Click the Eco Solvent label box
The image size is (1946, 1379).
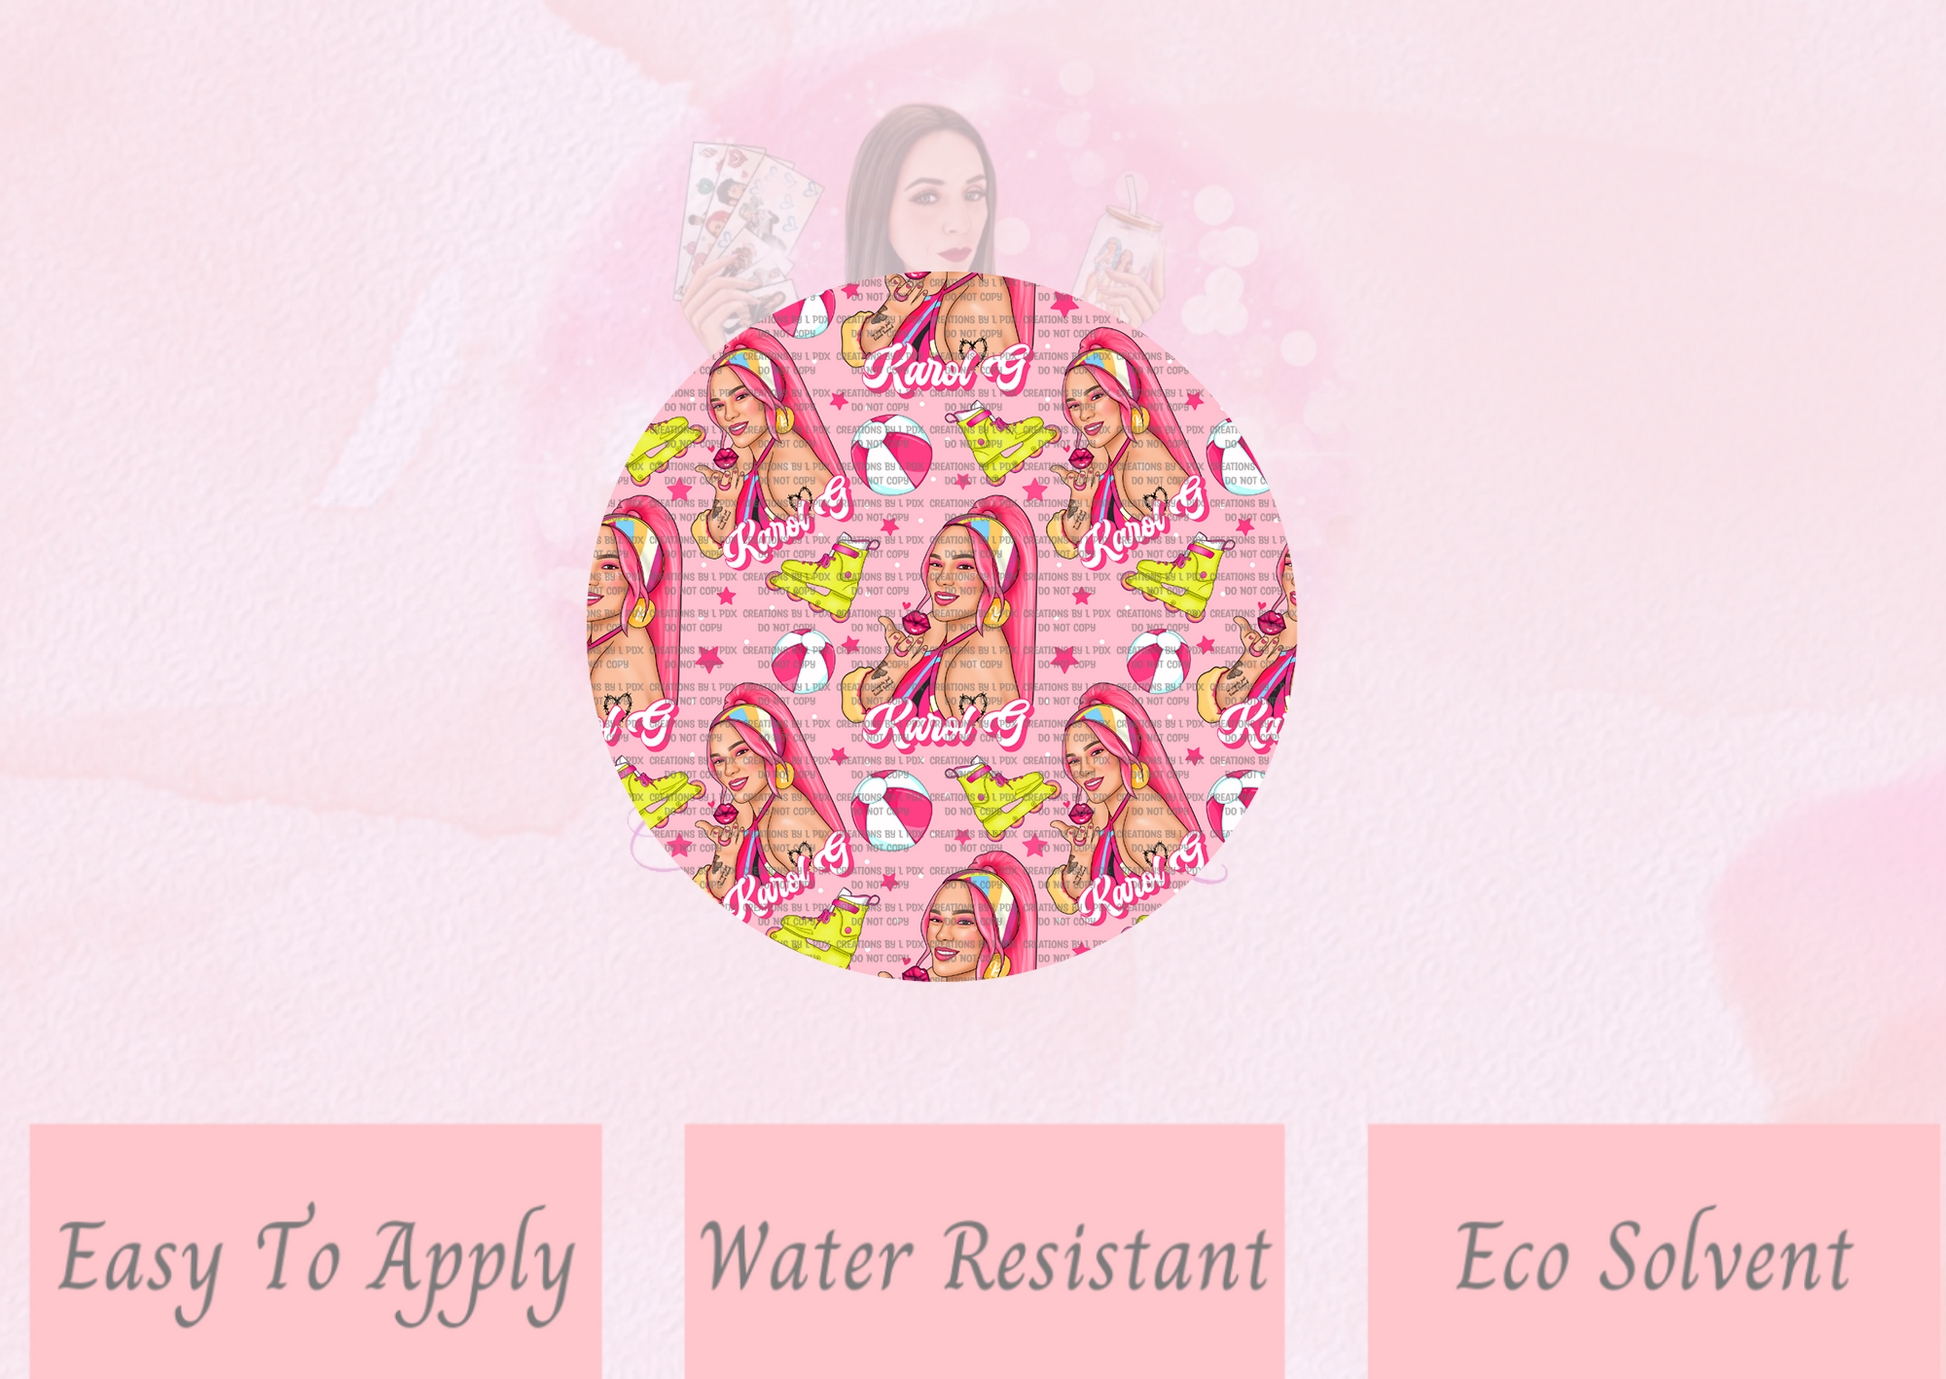pyautogui.click(x=1653, y=1251)
